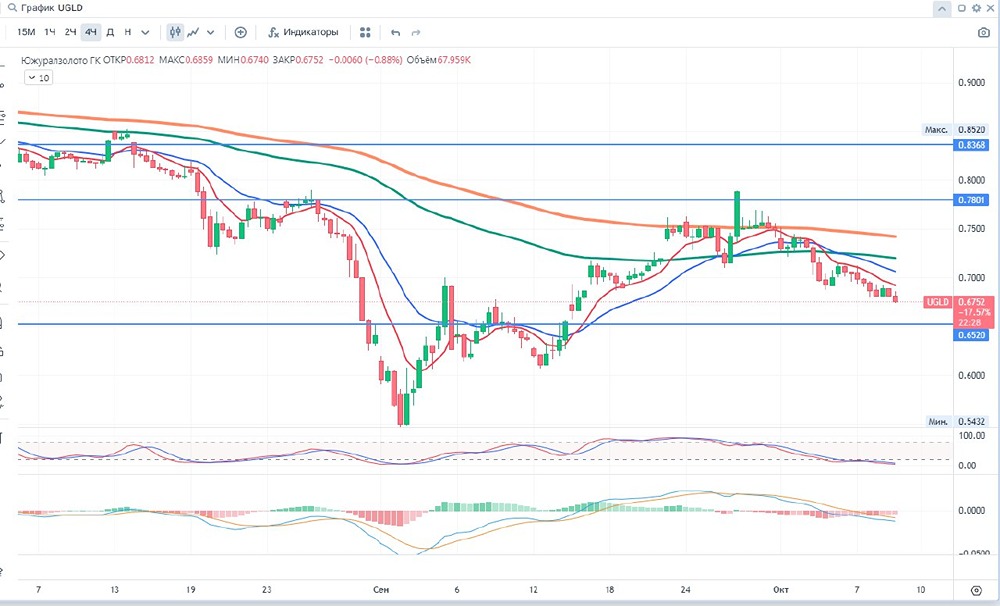Switch to the weekly Н timeframe
This screenshot has height=606, width=1000.
(x=128, y=32)
